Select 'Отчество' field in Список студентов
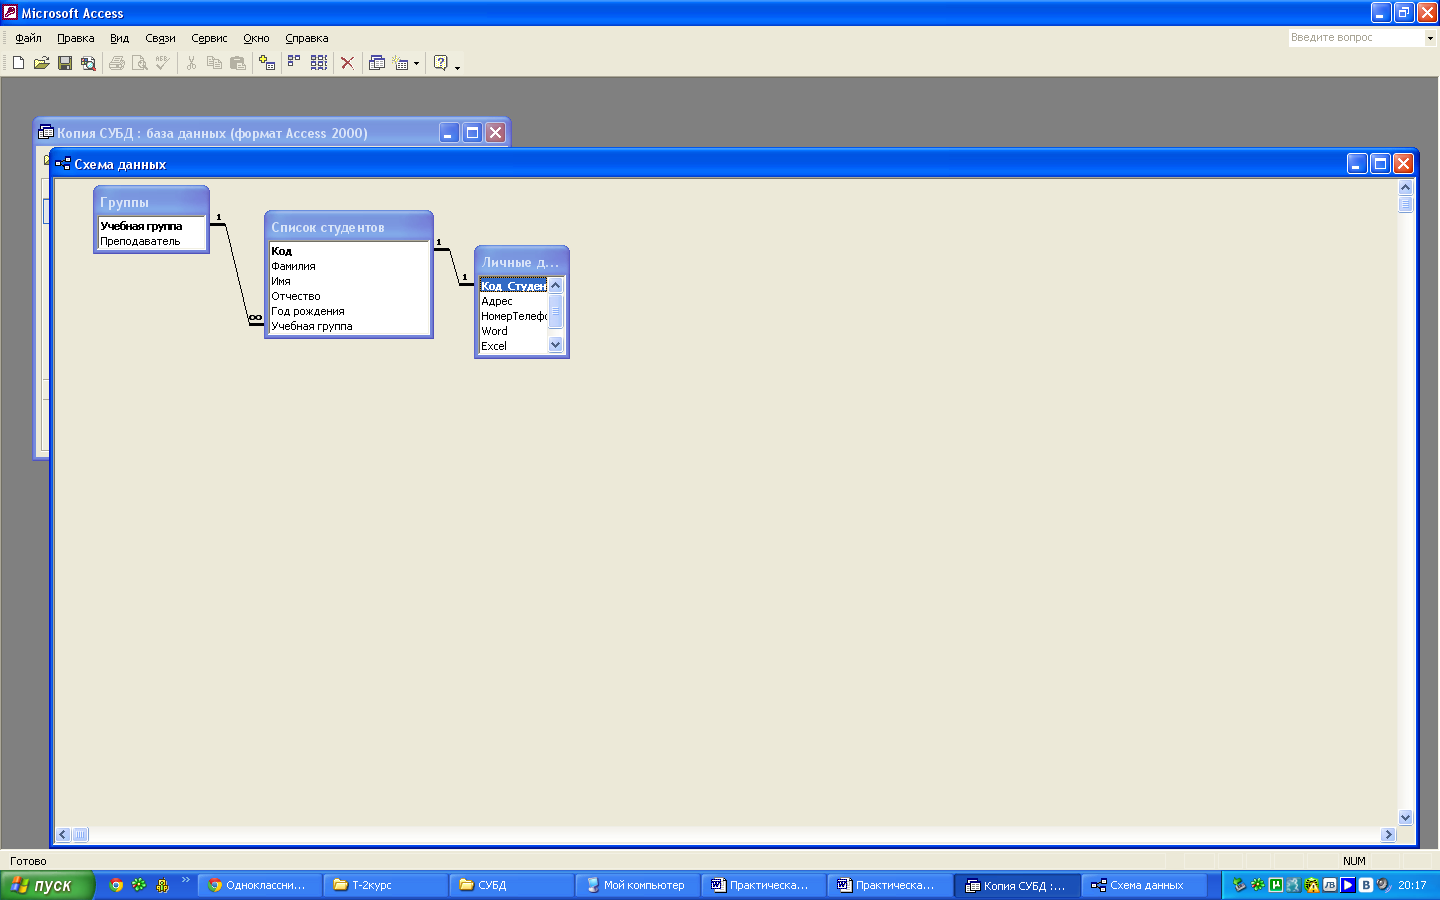This screenshot has width=1440, height=900. click(x=349, y=296)
